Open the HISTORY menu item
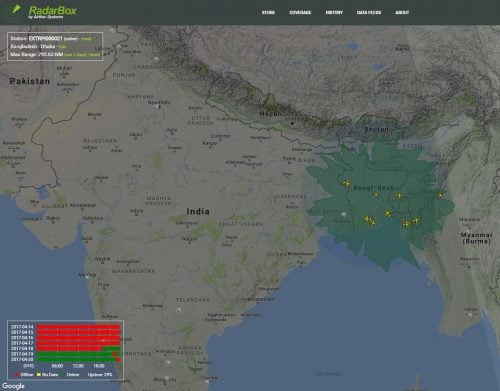The width and height of the screenshot is (500, 391). 334,13
